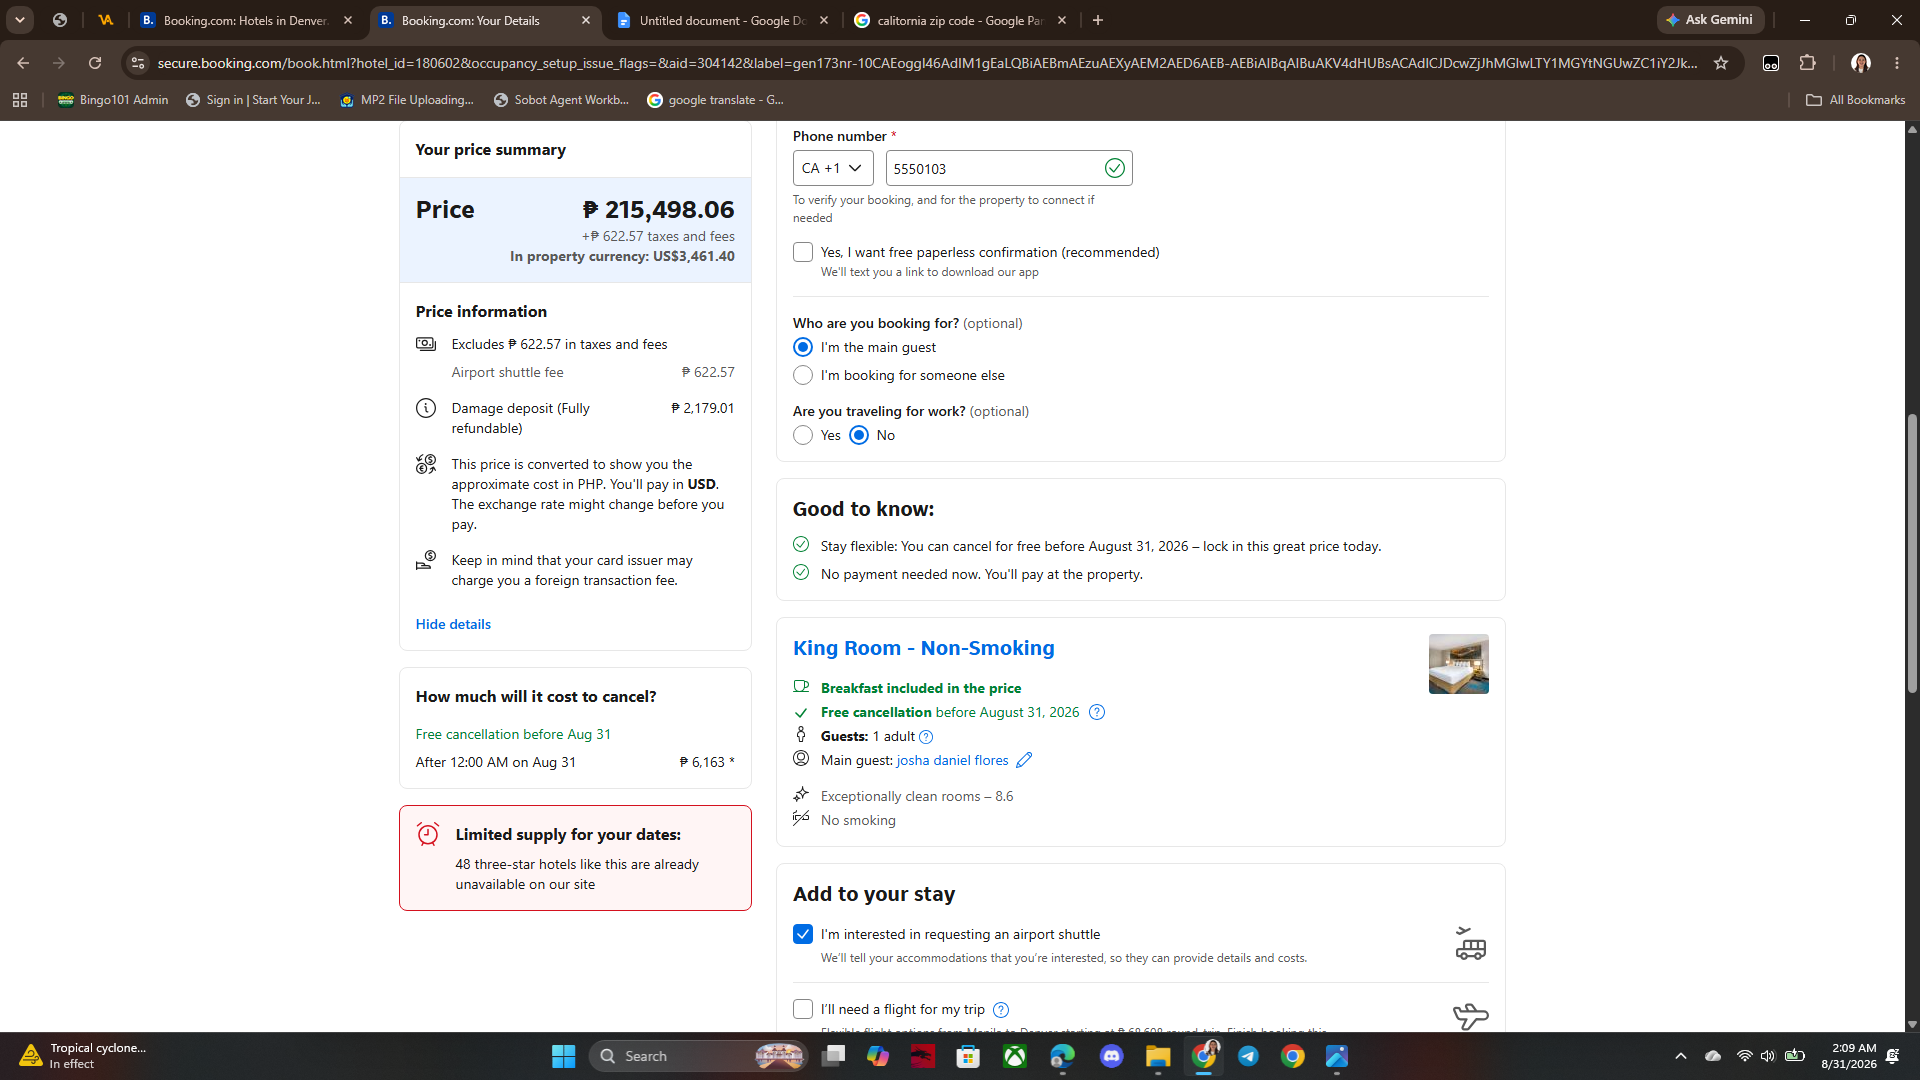Screen dimensions: 1920x1080
Task: Reload the current page
Action: (95, 63)
